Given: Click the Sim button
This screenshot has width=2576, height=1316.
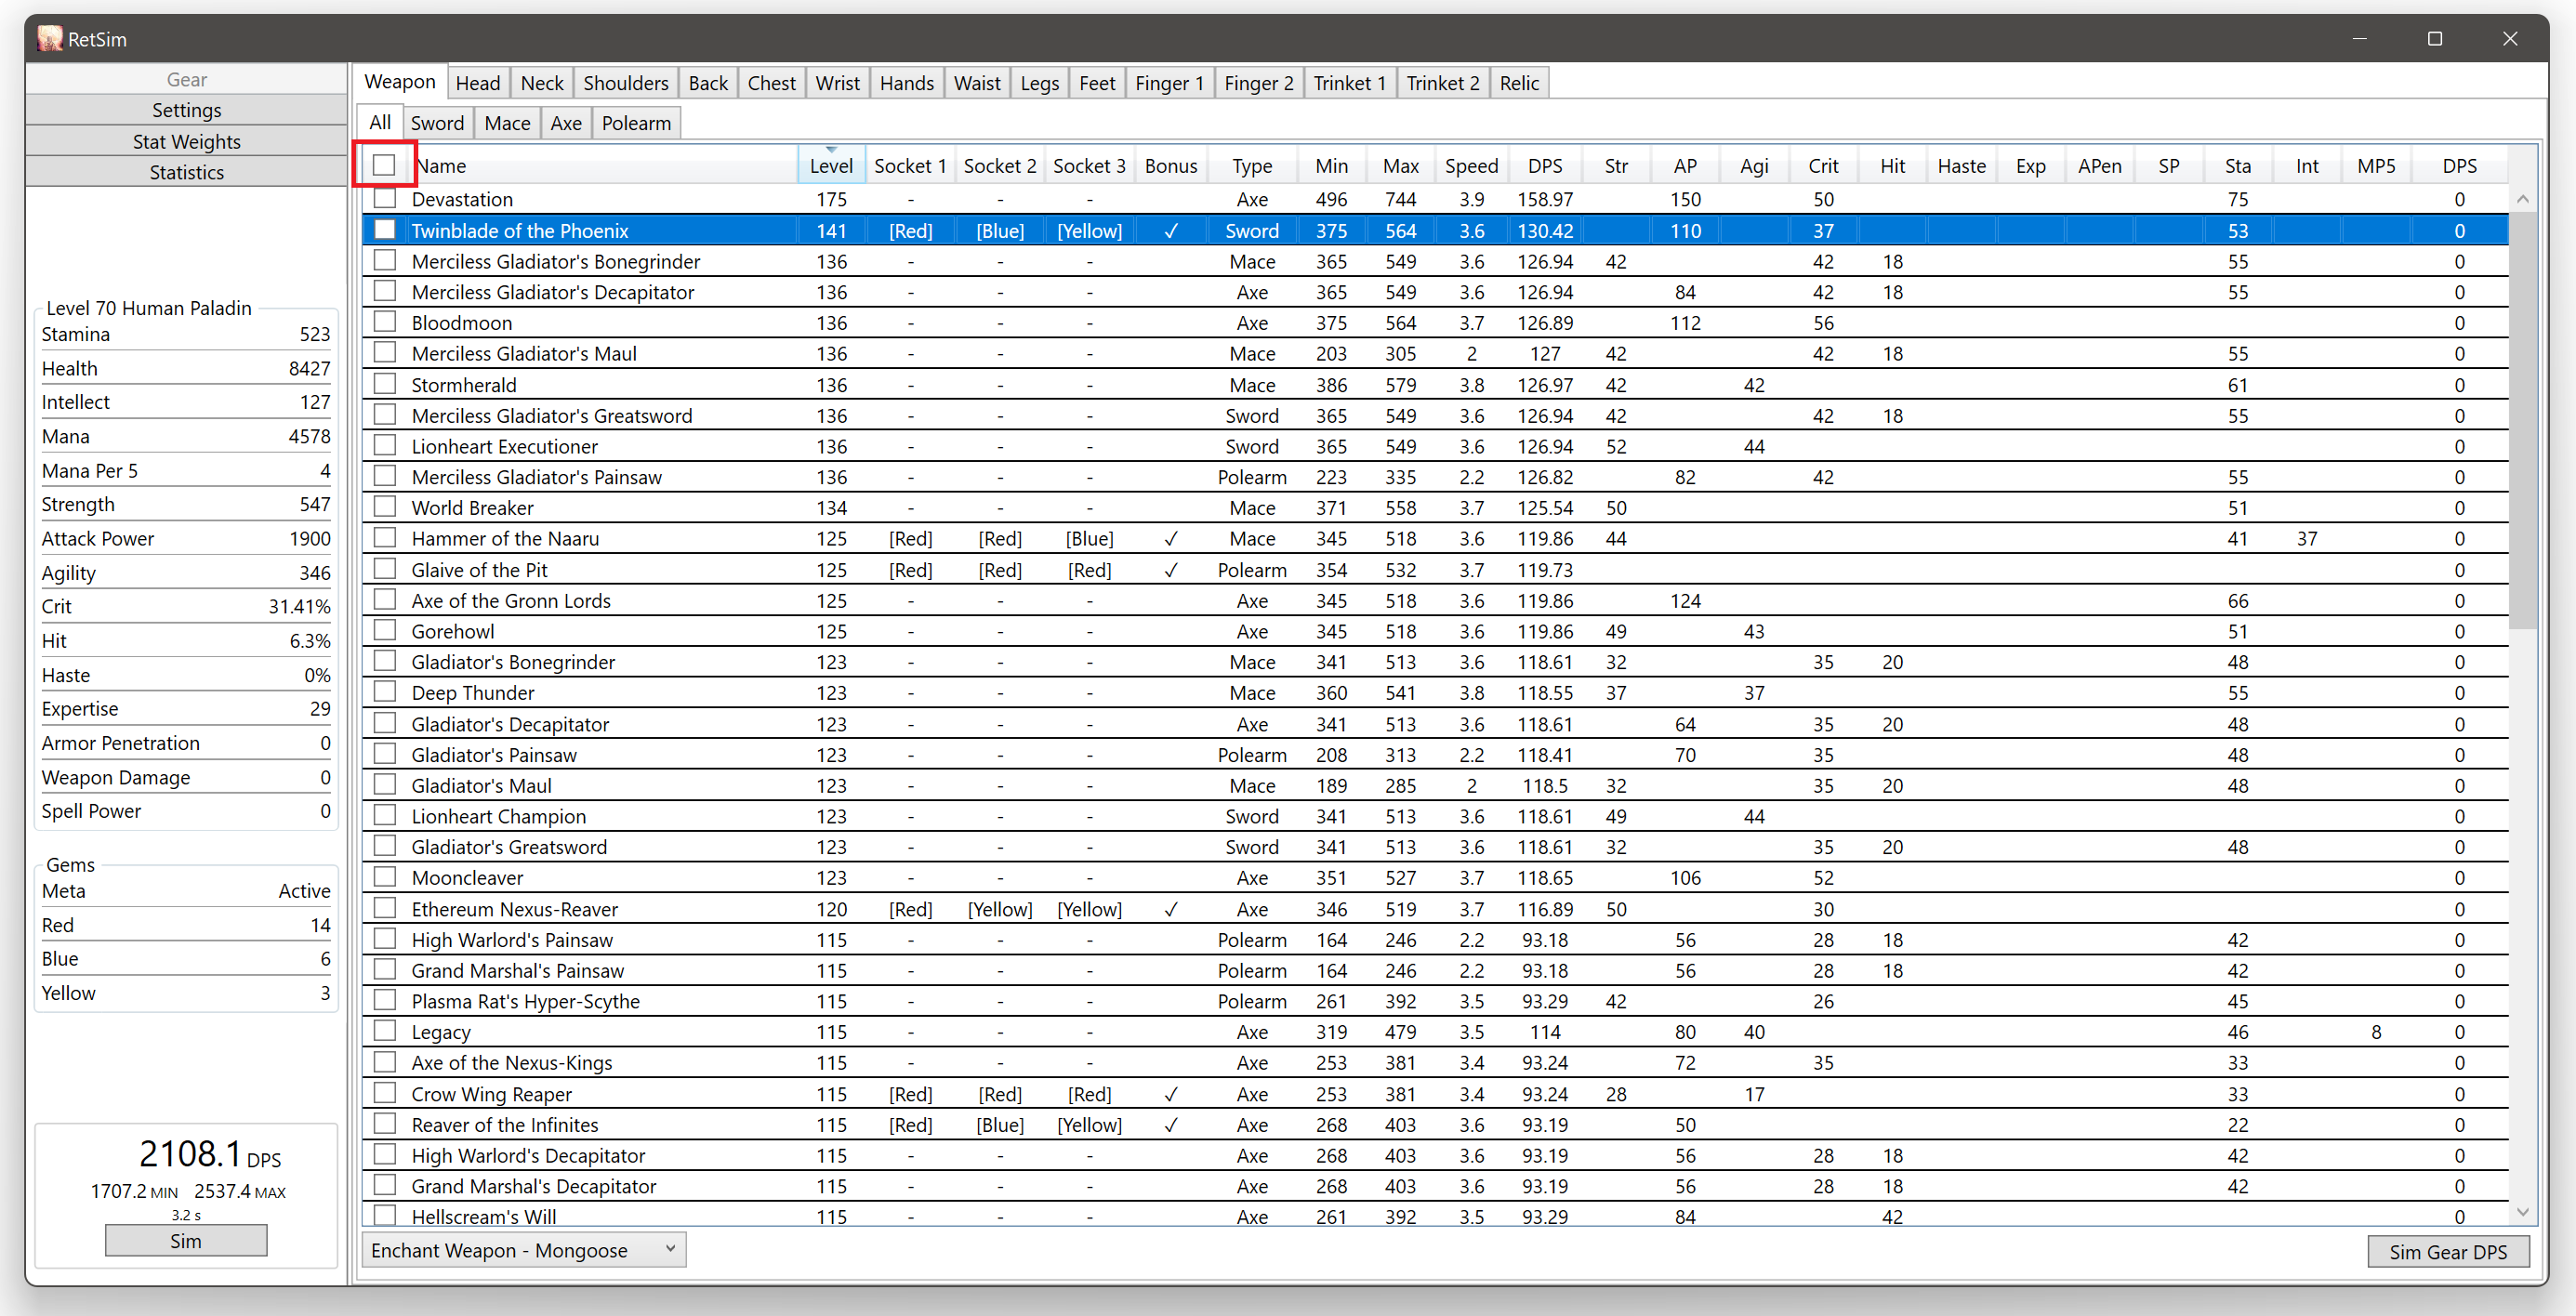Looking at the screenshot, I should pos(186,1240).
